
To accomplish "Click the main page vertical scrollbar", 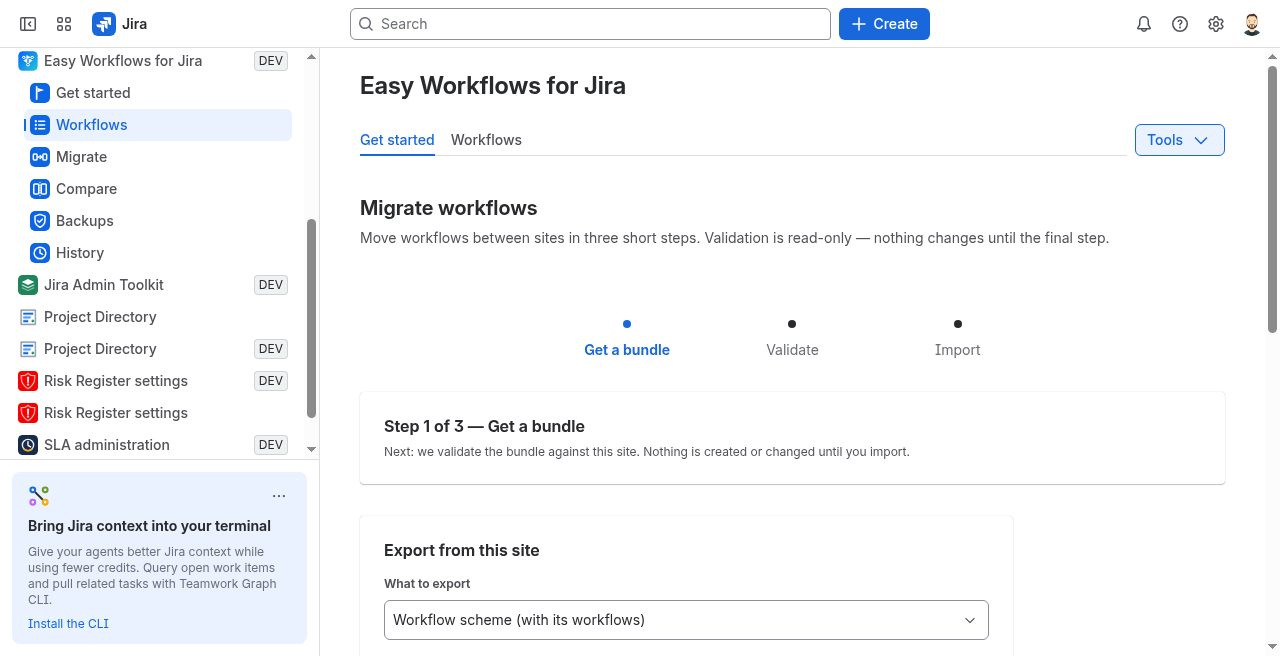I will click(1273, 199).
